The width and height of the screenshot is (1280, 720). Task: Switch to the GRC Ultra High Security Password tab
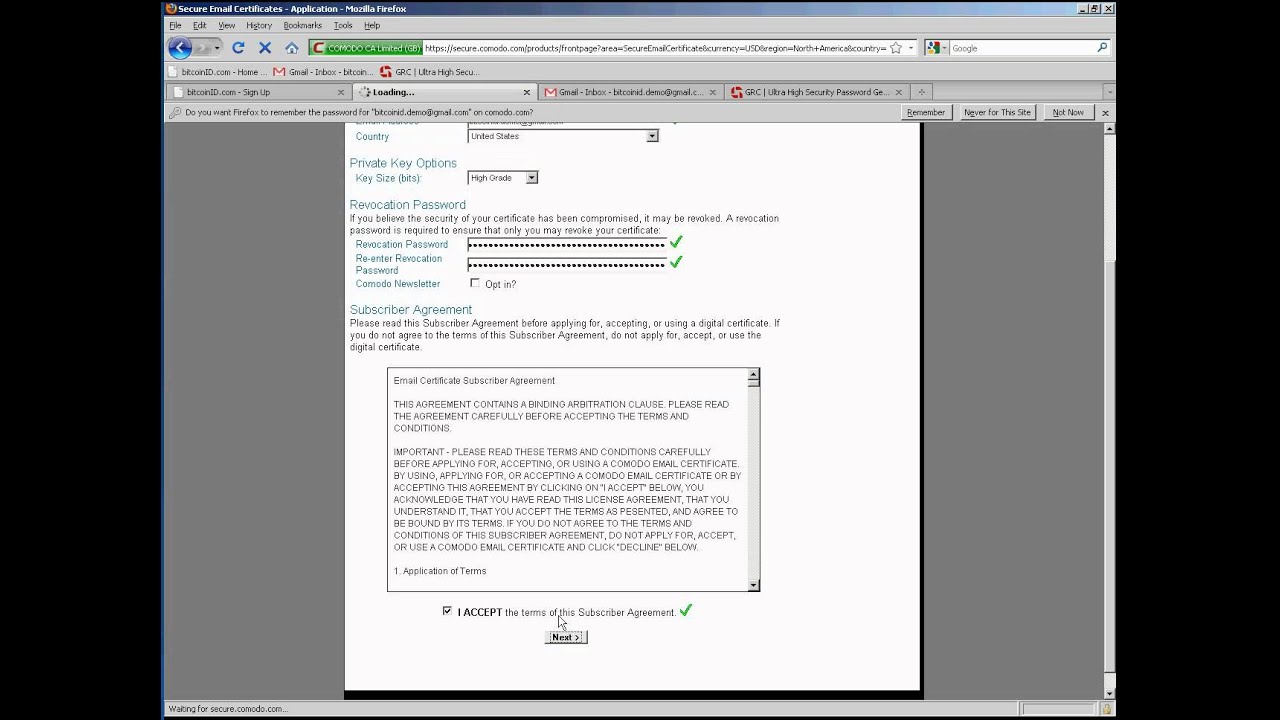tap(816, 92)
